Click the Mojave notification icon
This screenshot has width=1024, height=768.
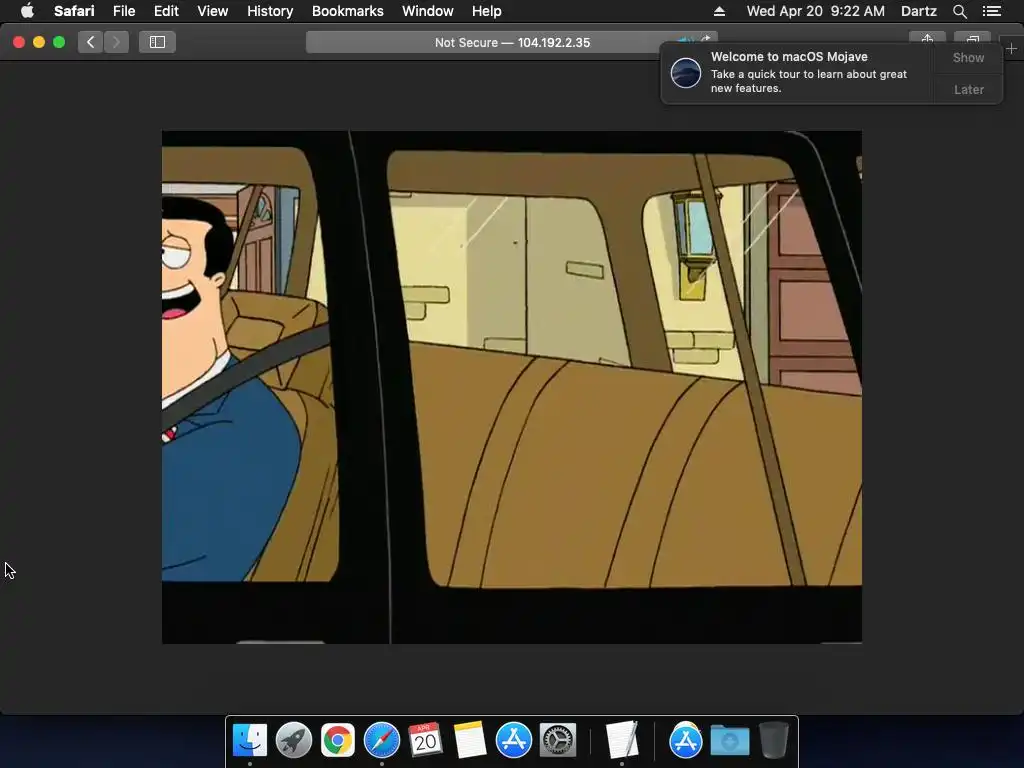(686, 72)
